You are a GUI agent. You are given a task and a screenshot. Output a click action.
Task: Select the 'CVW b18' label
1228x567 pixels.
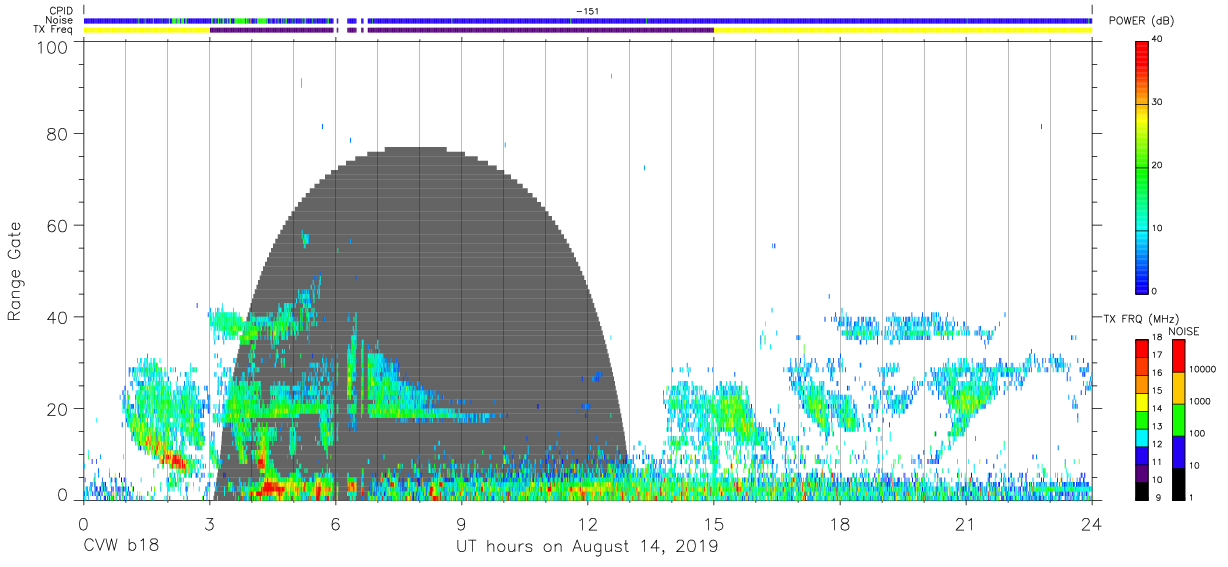pyautogui.click(x=120, y=546)
